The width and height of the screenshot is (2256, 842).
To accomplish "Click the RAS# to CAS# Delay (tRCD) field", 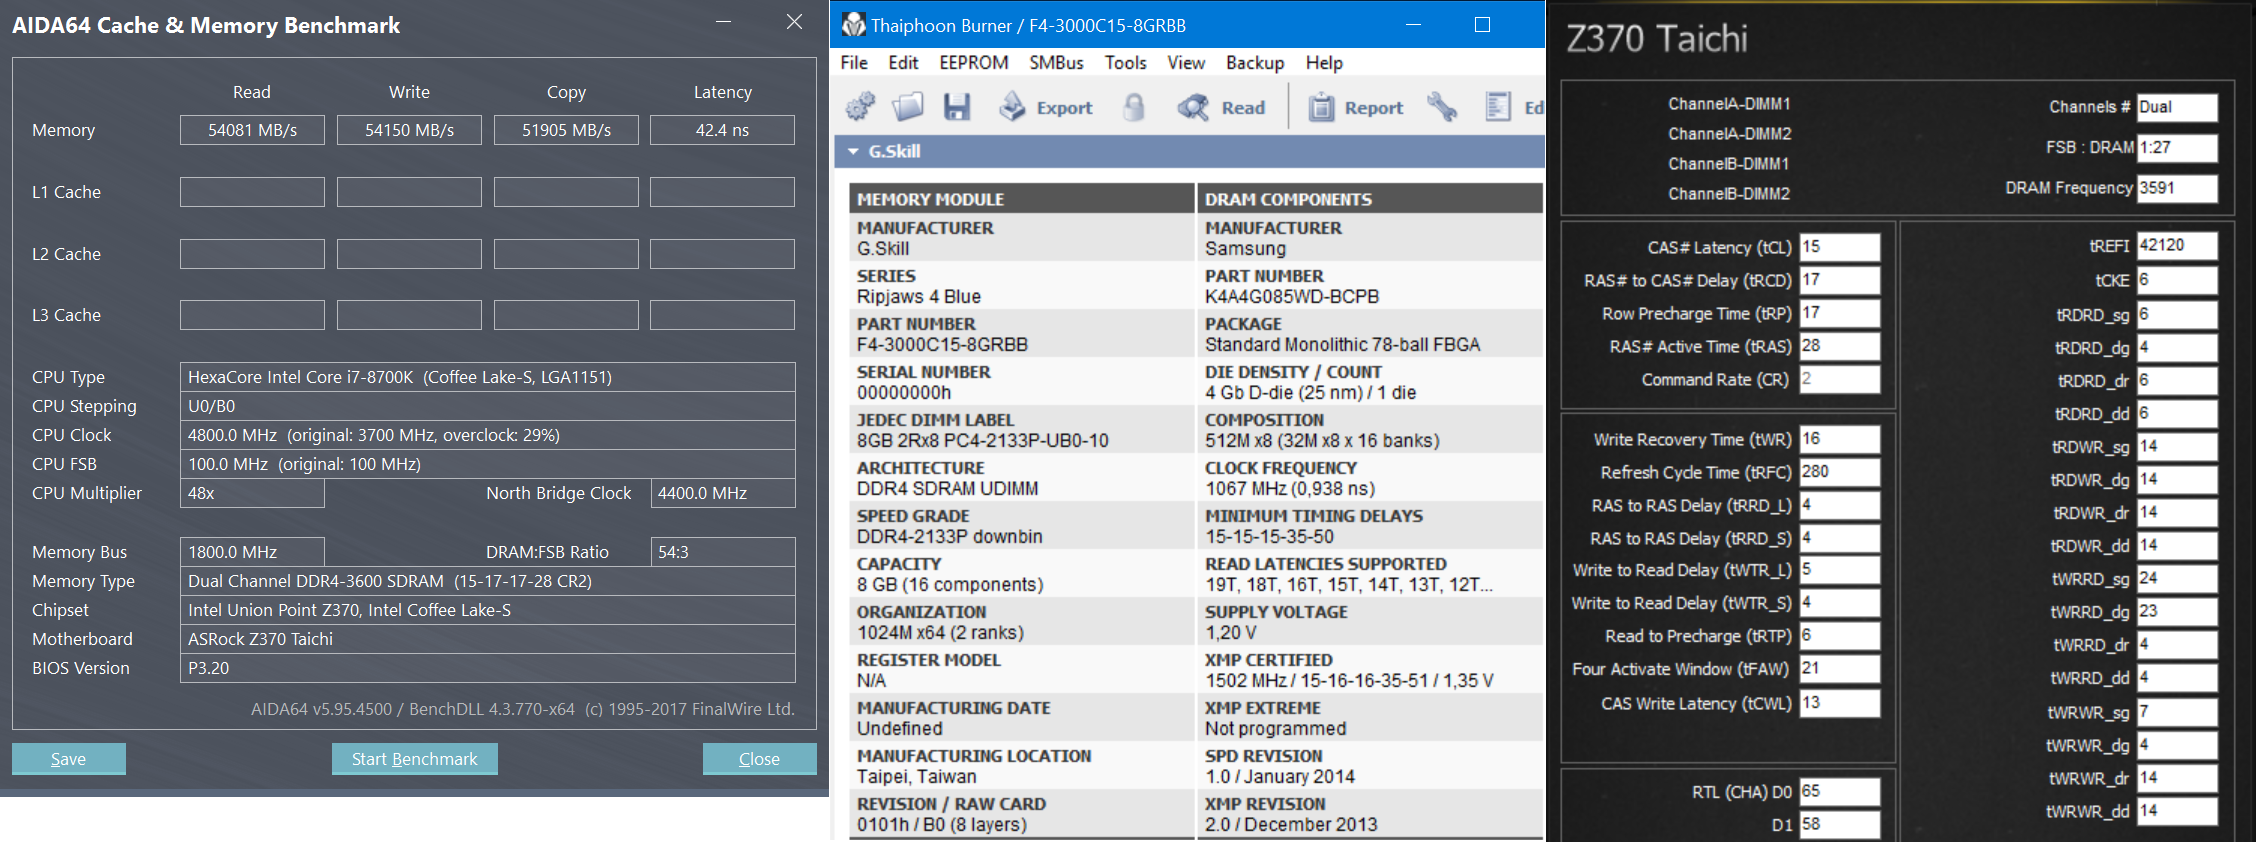I will coord(1840,280).
